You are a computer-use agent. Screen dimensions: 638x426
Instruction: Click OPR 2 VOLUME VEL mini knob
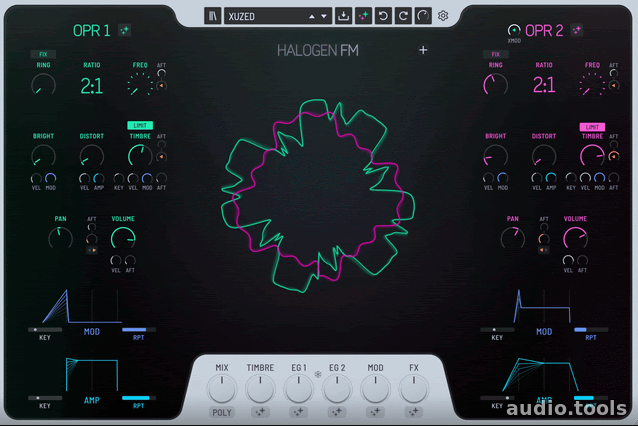(x=568, y=260)
